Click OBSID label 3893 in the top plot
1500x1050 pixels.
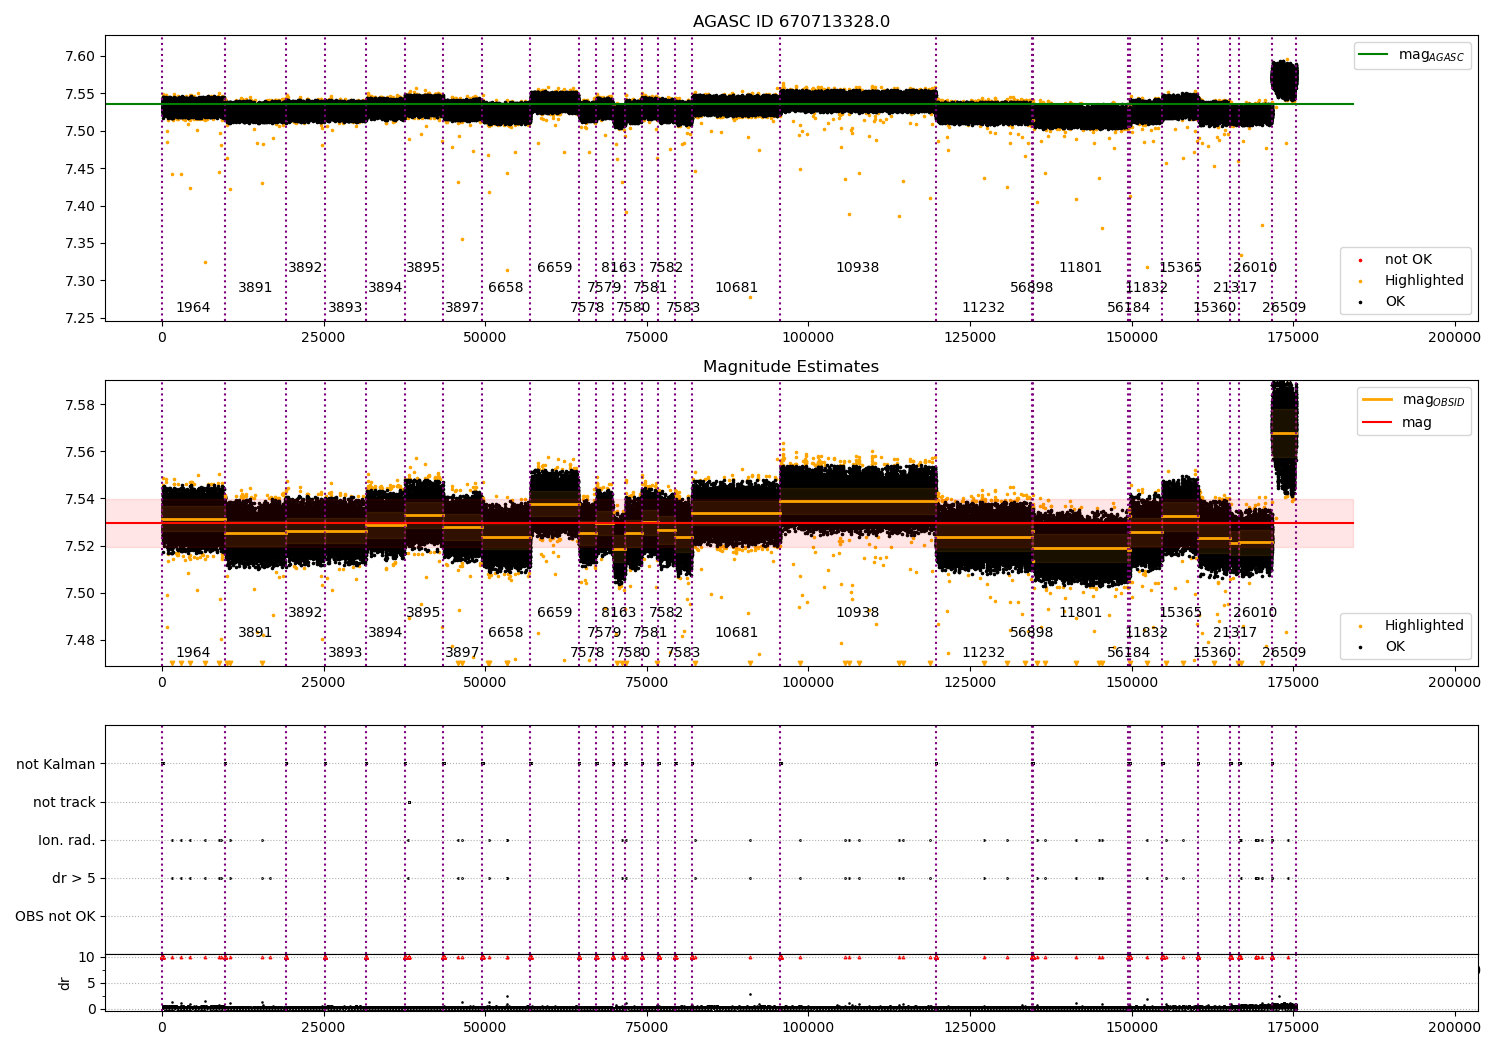coord(345,308)
